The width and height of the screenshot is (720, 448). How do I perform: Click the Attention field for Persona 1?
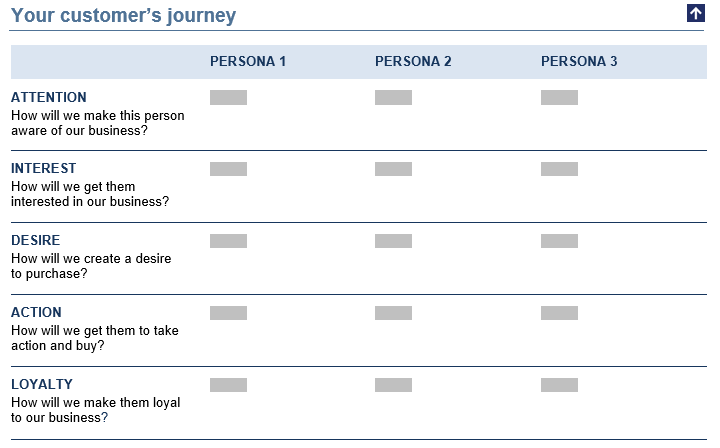(228, 97)
